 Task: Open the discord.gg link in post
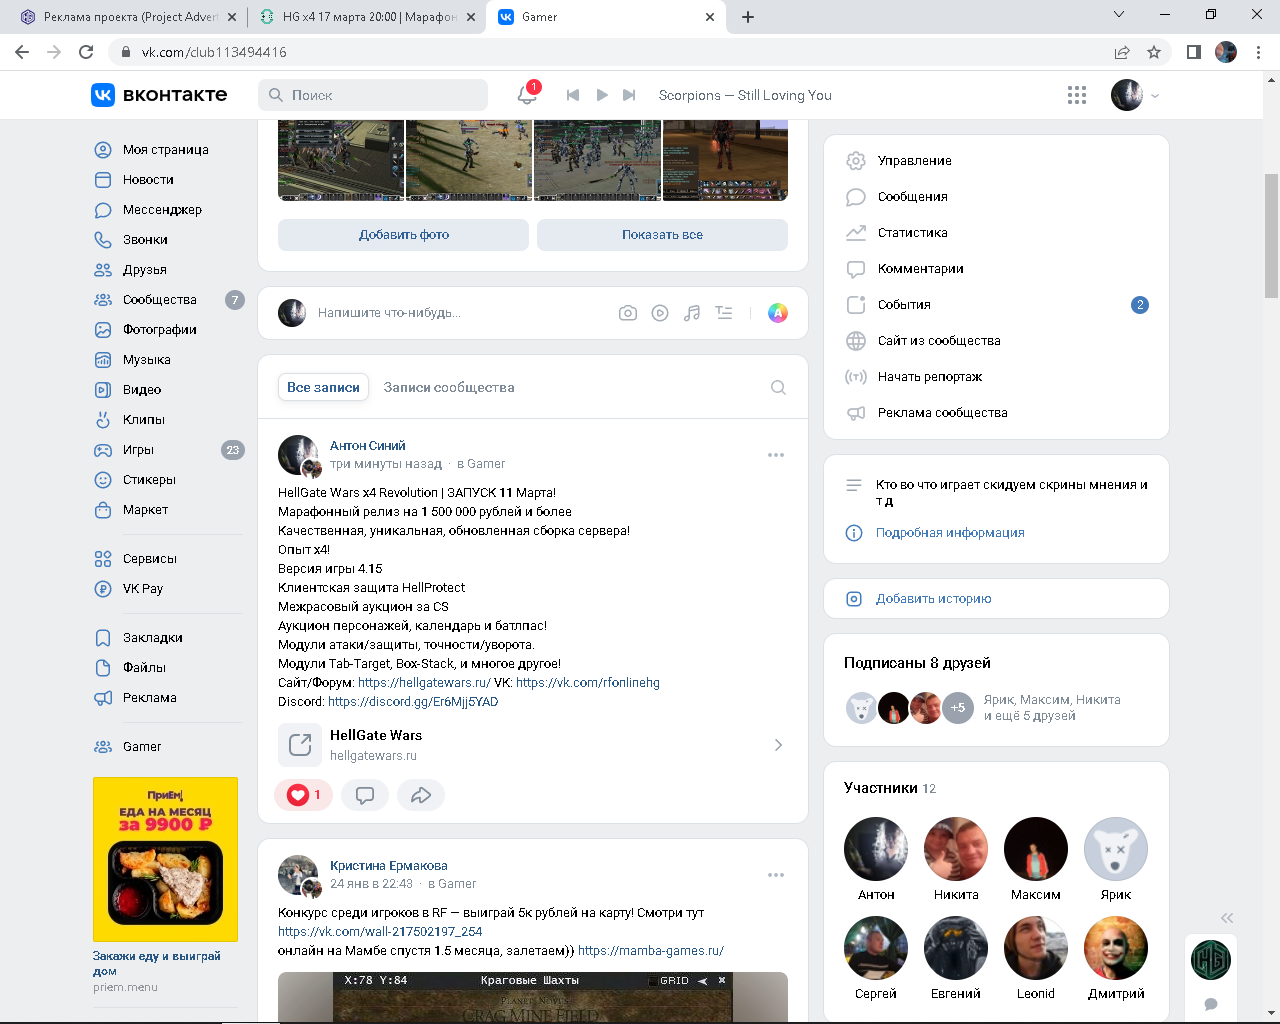click(x=413, y=702)
